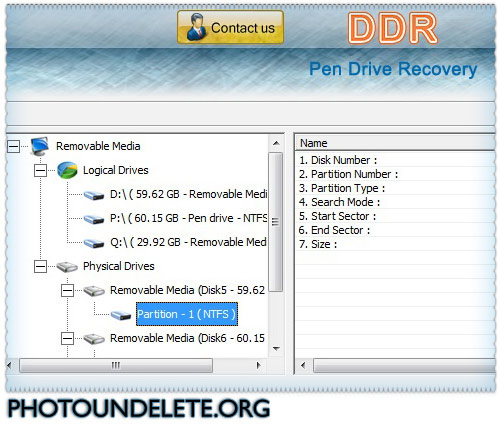Collapse the Logical Drives node

[40, 170]
